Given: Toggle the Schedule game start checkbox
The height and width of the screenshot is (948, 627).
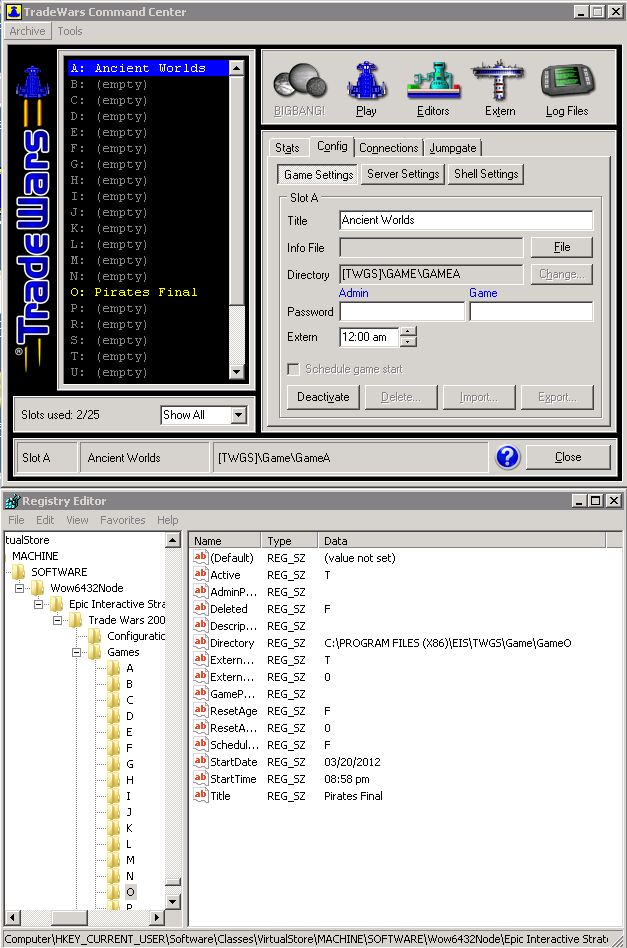Looking at the screenshot, I should [x=293, y=369].
